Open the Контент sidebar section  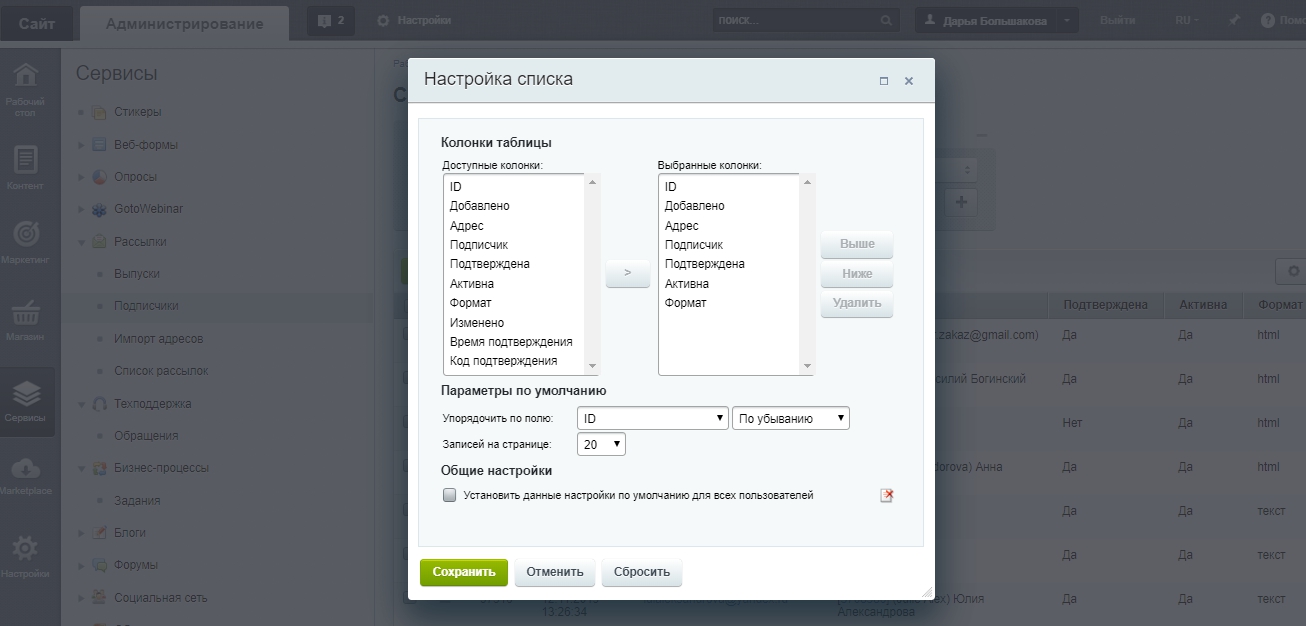[25, 165]
